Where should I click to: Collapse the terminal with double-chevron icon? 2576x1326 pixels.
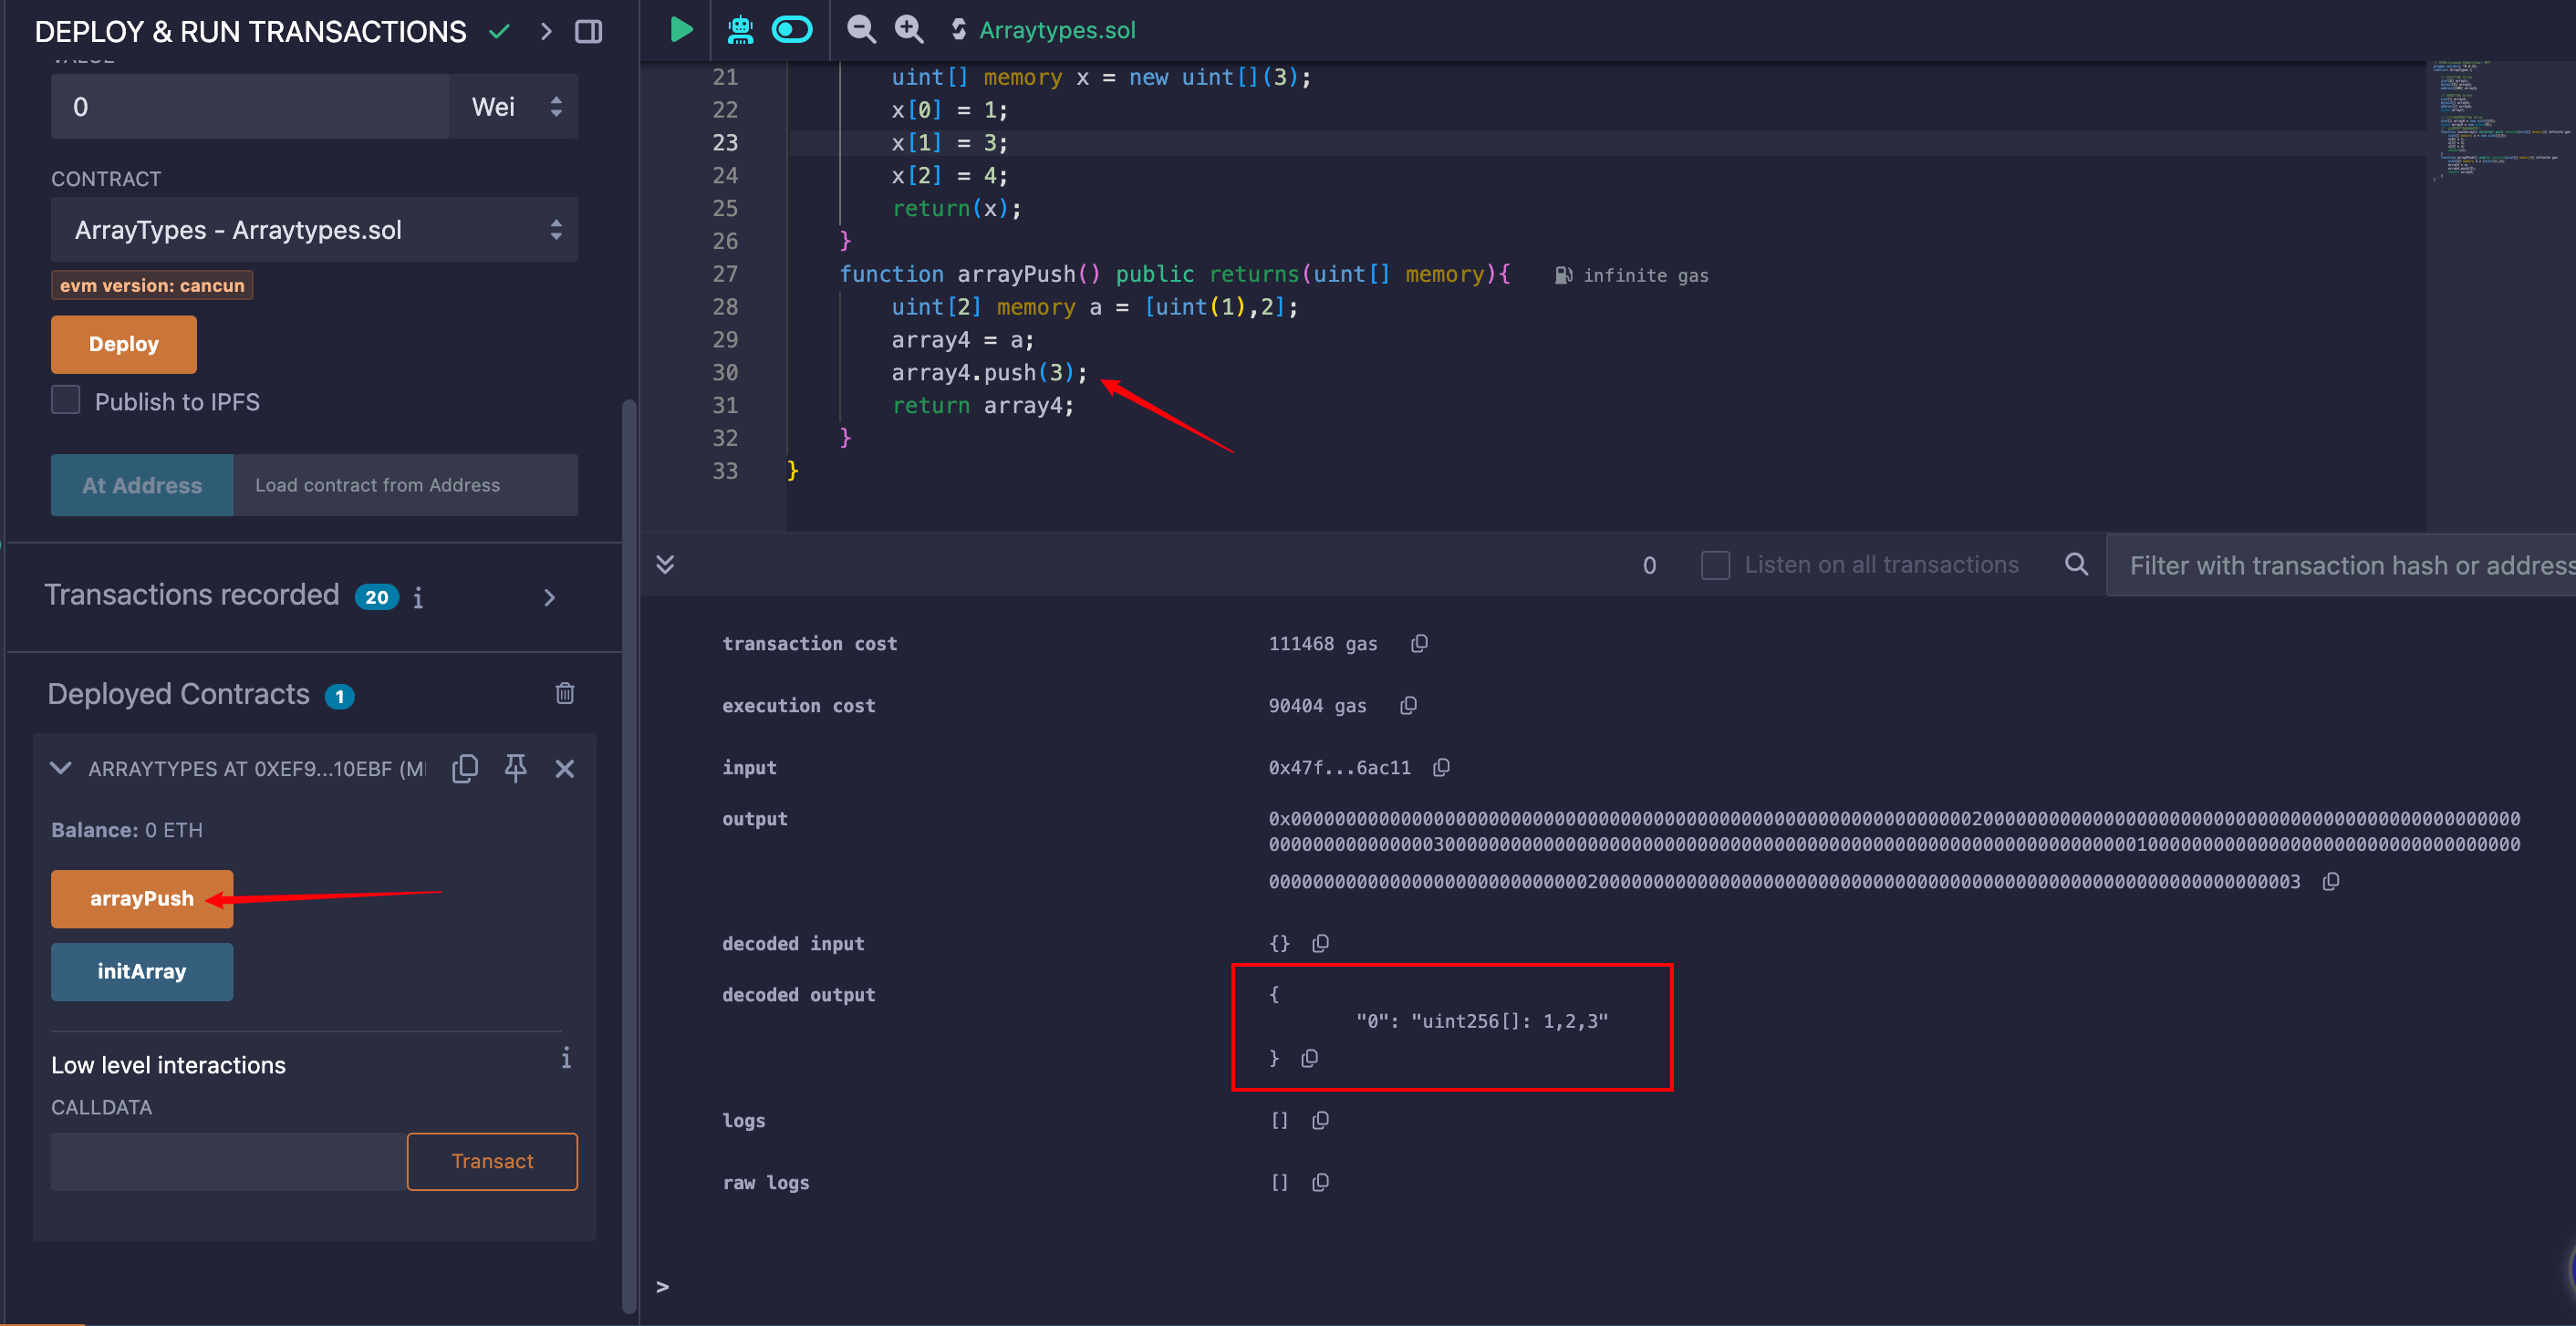pyautogui.click(x=665, y=564)
